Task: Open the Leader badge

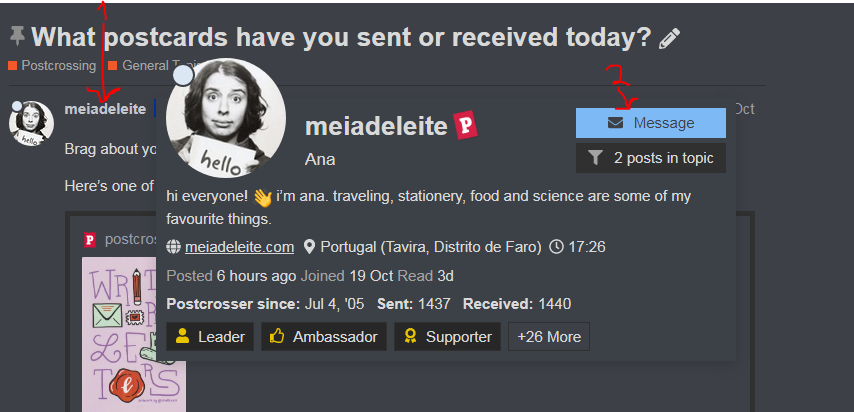Action: (210, 337)
